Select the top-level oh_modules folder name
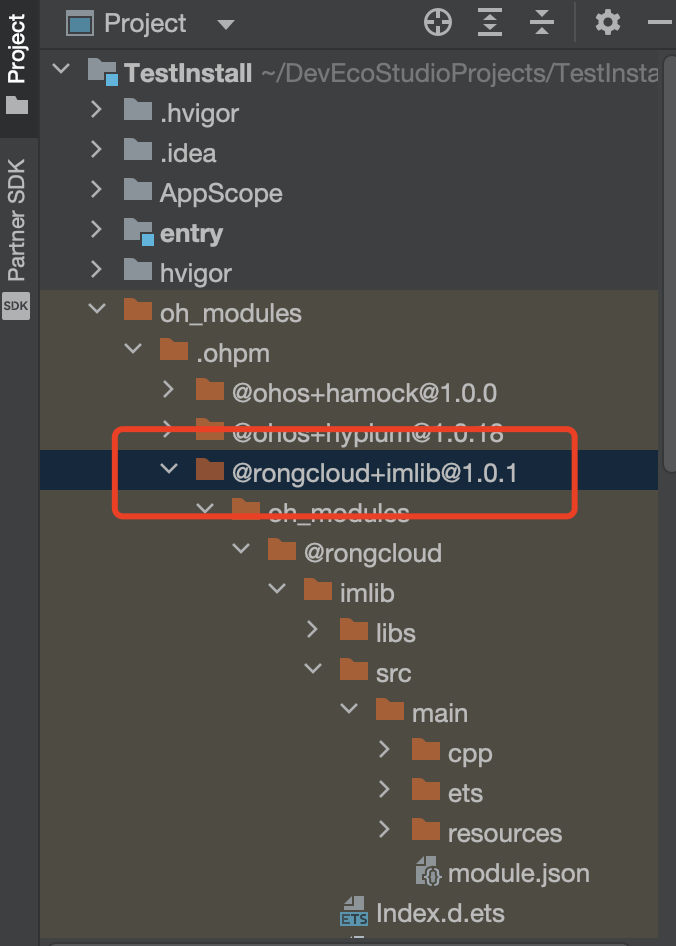This screenshot has height=946, width=676. click(x=231, y=313)
